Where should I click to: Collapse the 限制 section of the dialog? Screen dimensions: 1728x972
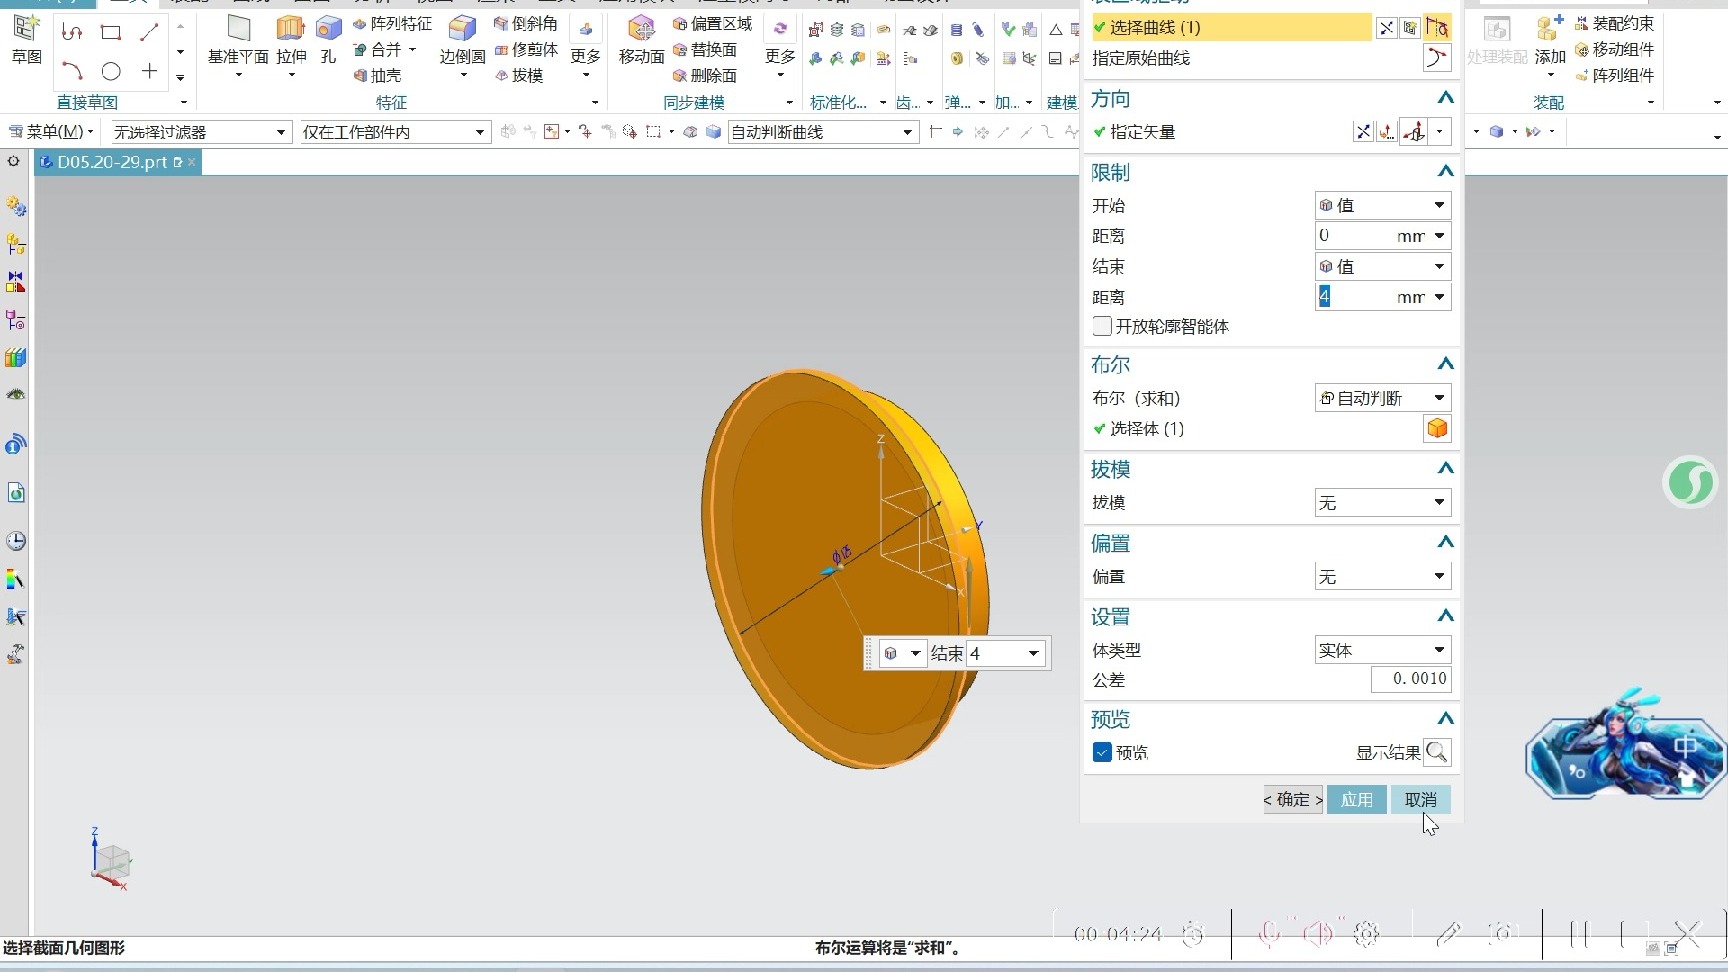[1445, 171]
